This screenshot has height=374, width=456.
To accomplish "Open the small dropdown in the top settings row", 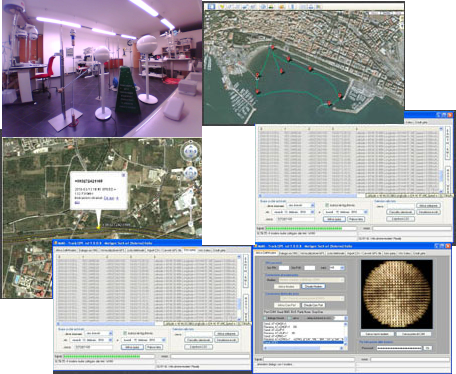I will click(336, 268).
